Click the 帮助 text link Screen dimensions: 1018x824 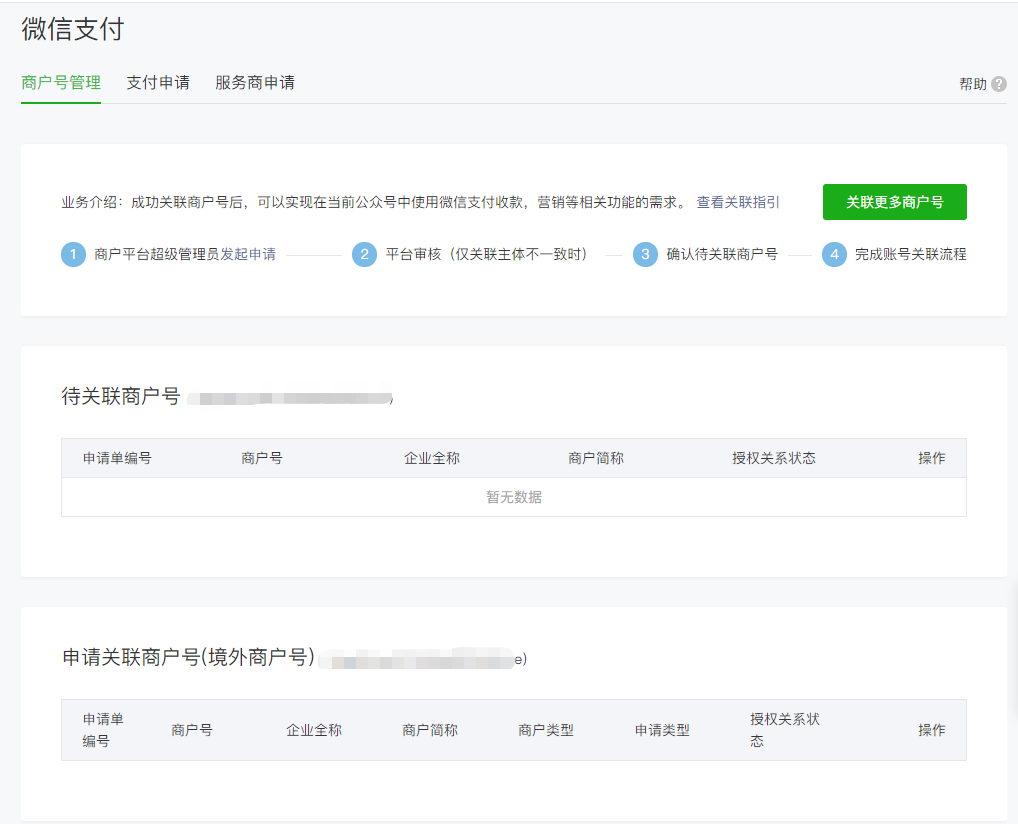pyautogui.click(x=973, y=84)
